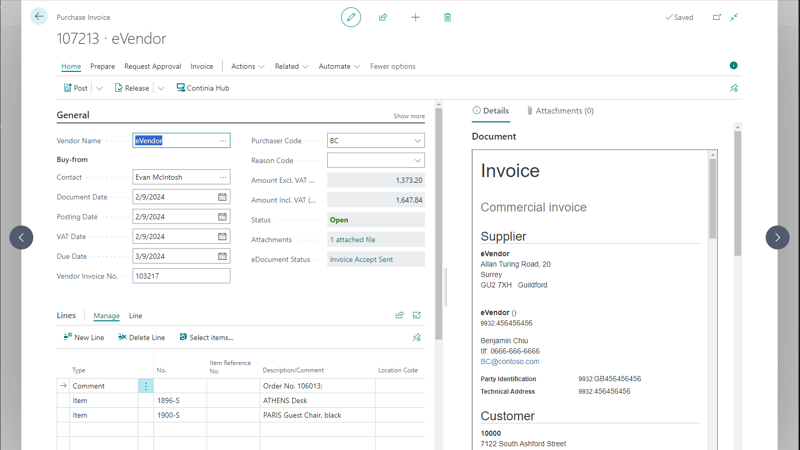Open the Prepare menu tab
800x450 pixels.
pyautogui.click(x=102, y=66)
